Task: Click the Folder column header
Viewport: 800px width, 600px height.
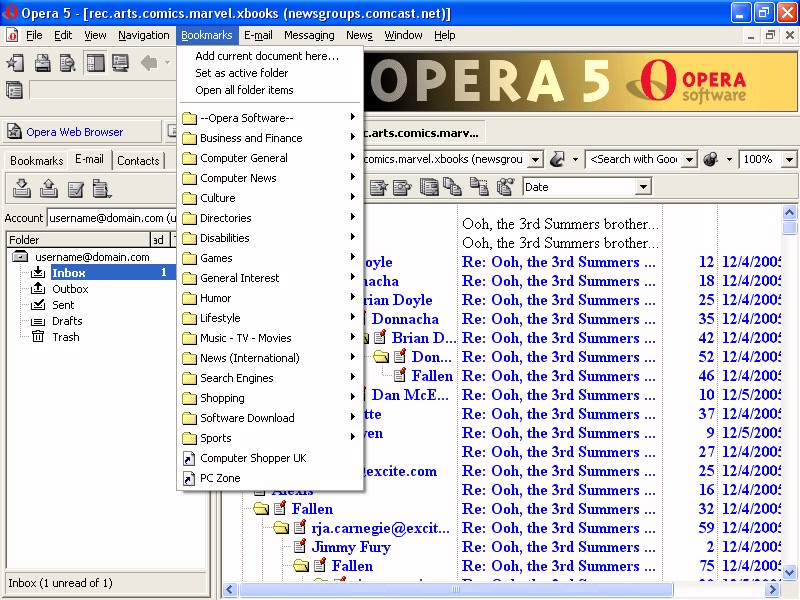Action: click(78, 240)
